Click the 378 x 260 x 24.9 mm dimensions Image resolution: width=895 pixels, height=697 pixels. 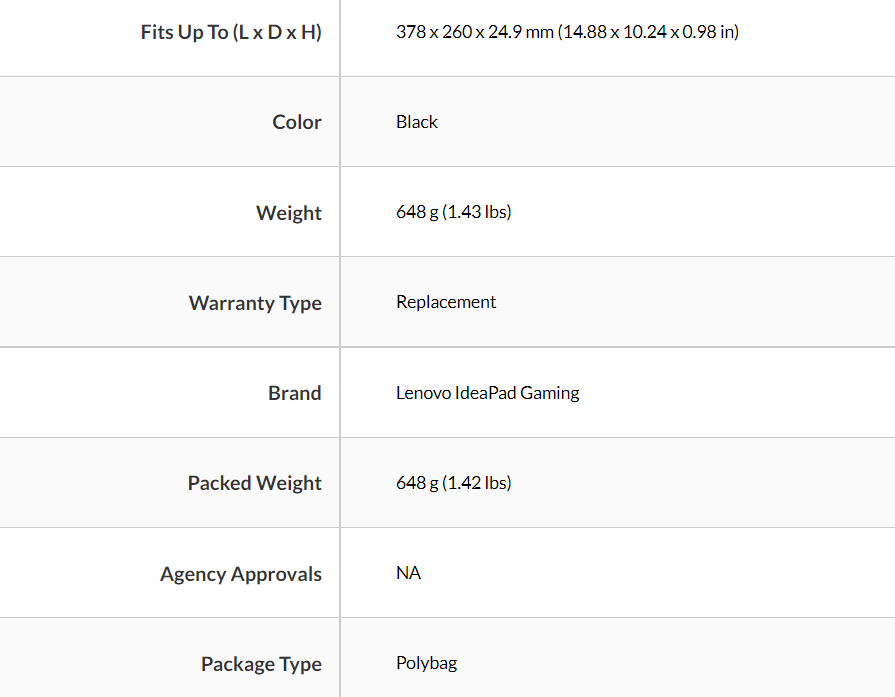[475, 32]
